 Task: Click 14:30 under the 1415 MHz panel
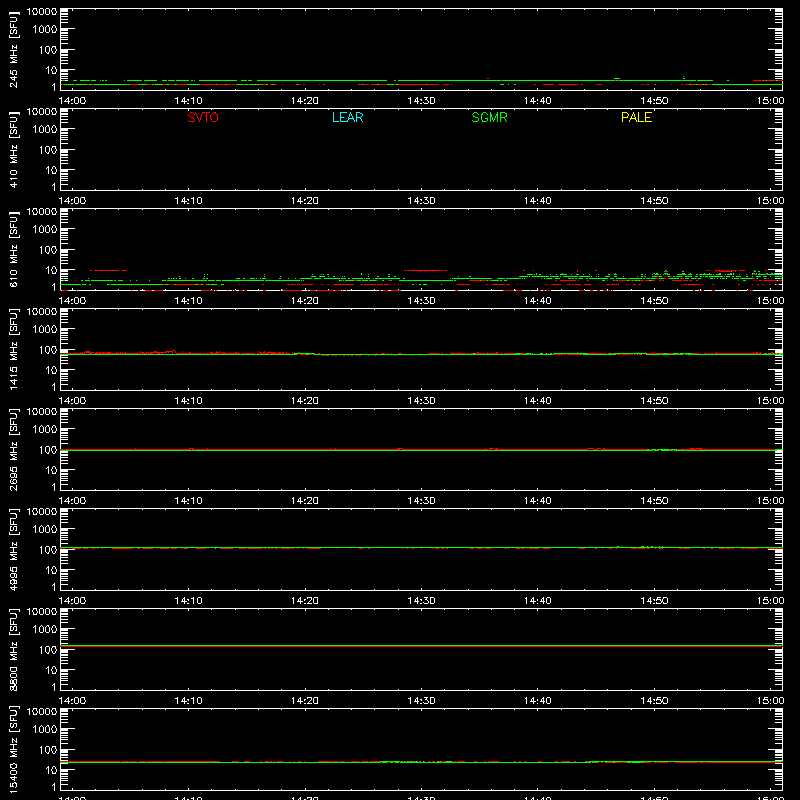click(421, 401)
